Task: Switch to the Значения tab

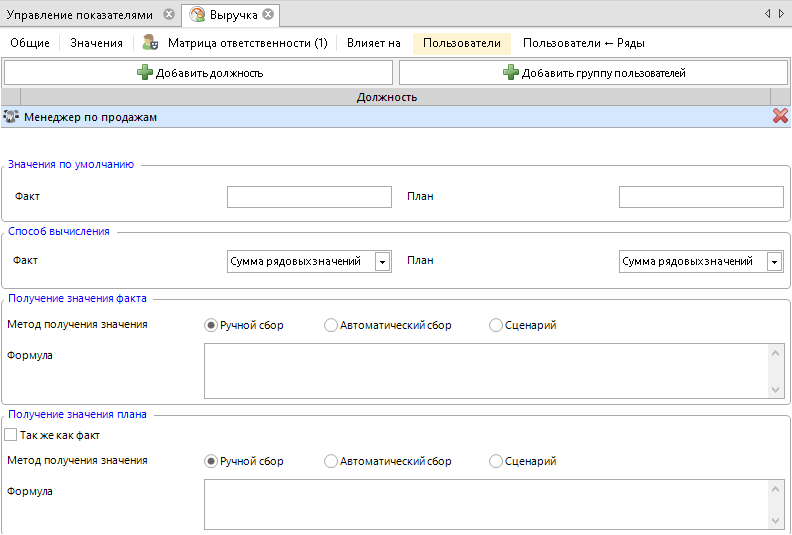Action: pyautogui.click(x=96, y=43)
